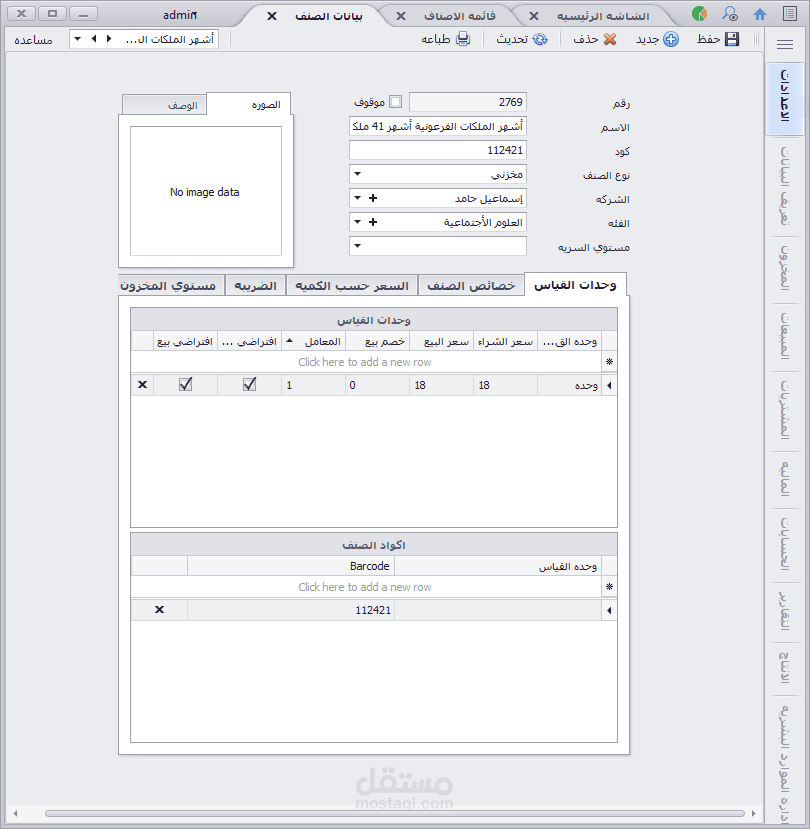The image size is (810, 829).
Task: Add new category with plus in الفئه
Action: [373, 222]
